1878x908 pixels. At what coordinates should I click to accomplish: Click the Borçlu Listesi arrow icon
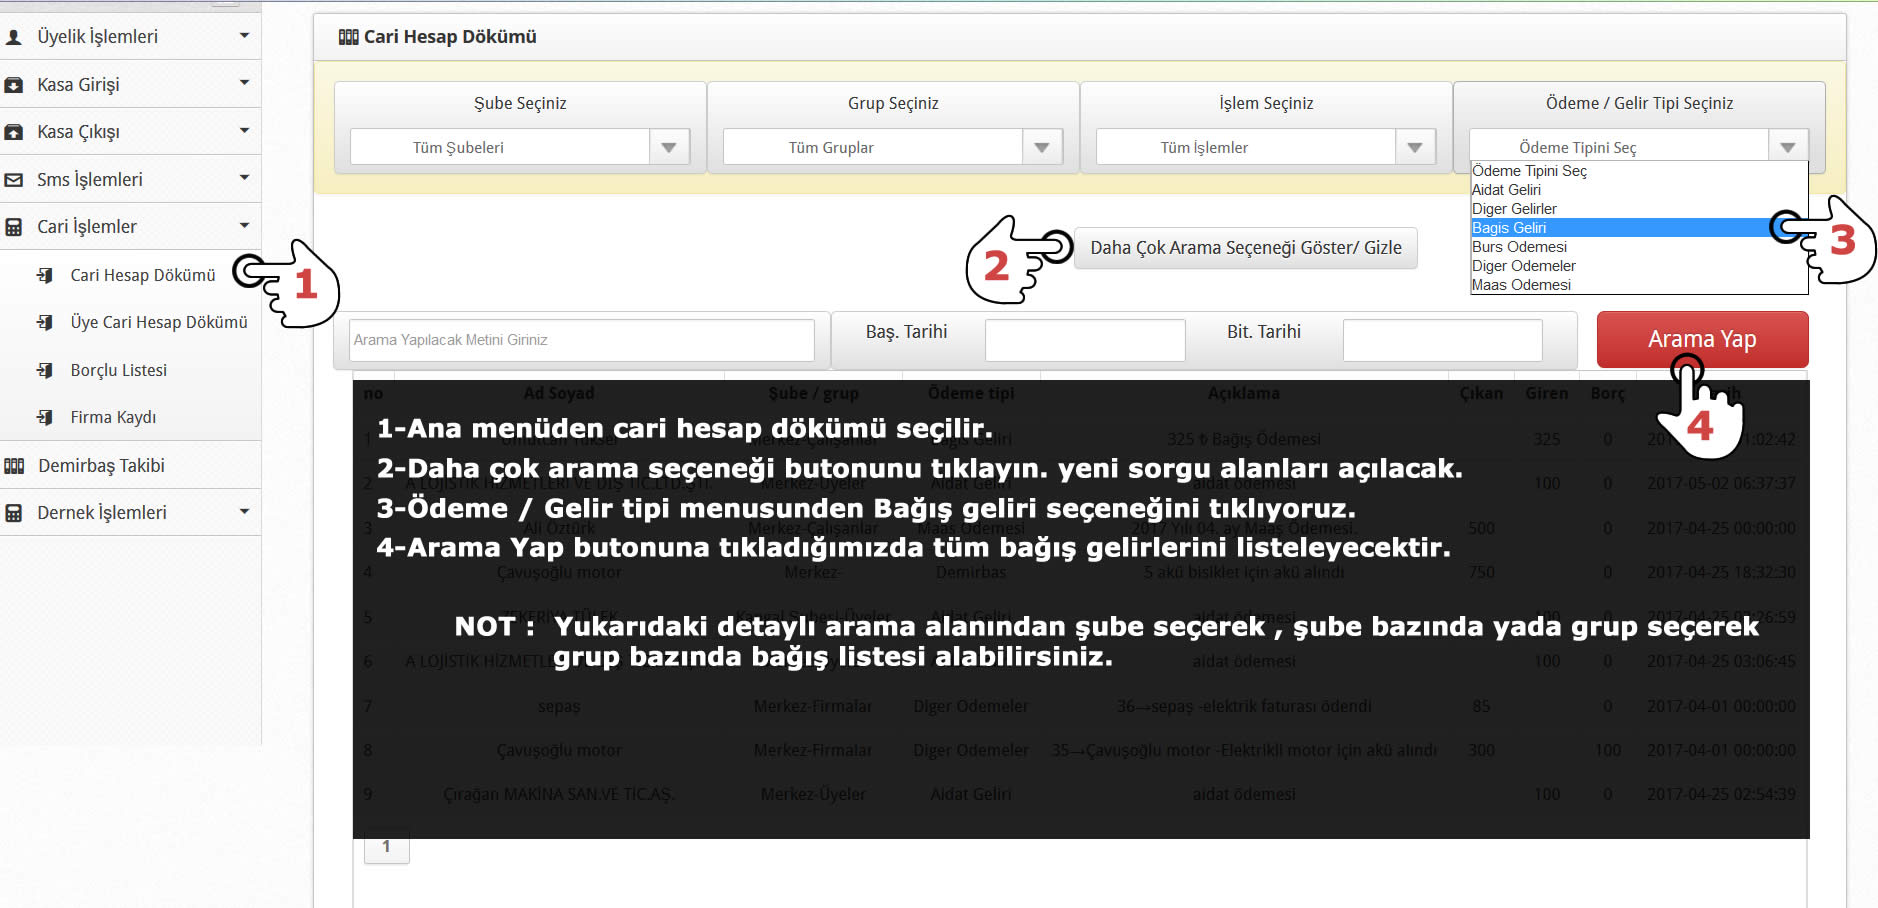coord(45,370)
